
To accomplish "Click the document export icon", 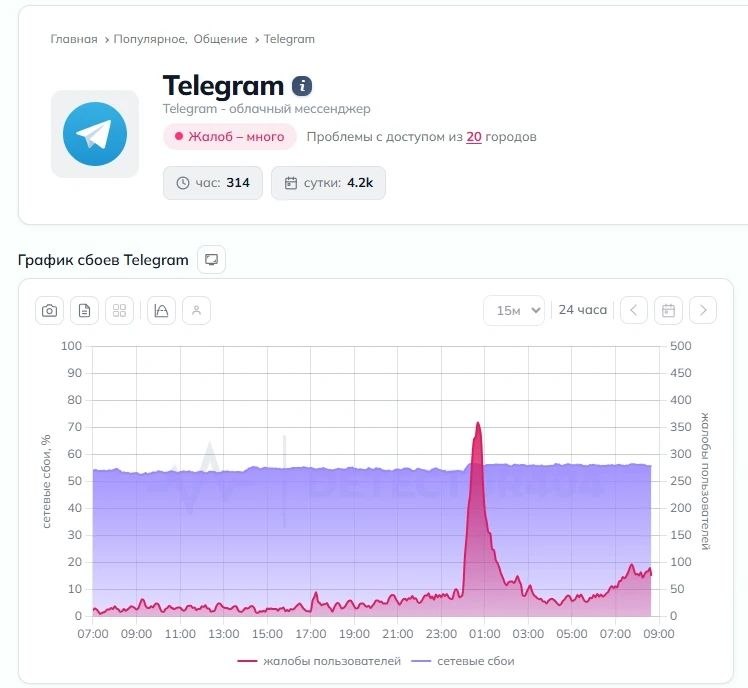I will 84,311.
